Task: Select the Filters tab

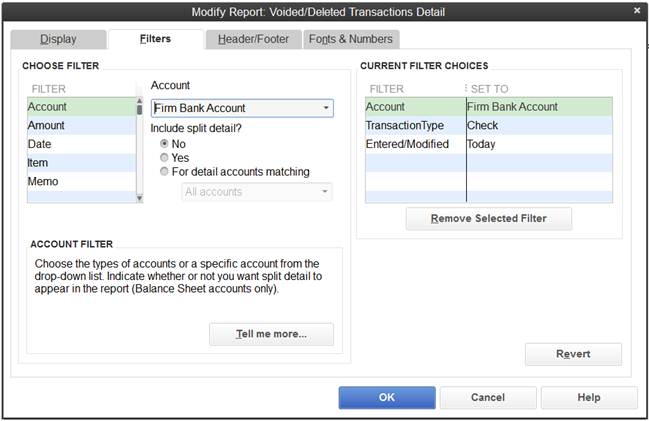Action: [x=154, y=39]
